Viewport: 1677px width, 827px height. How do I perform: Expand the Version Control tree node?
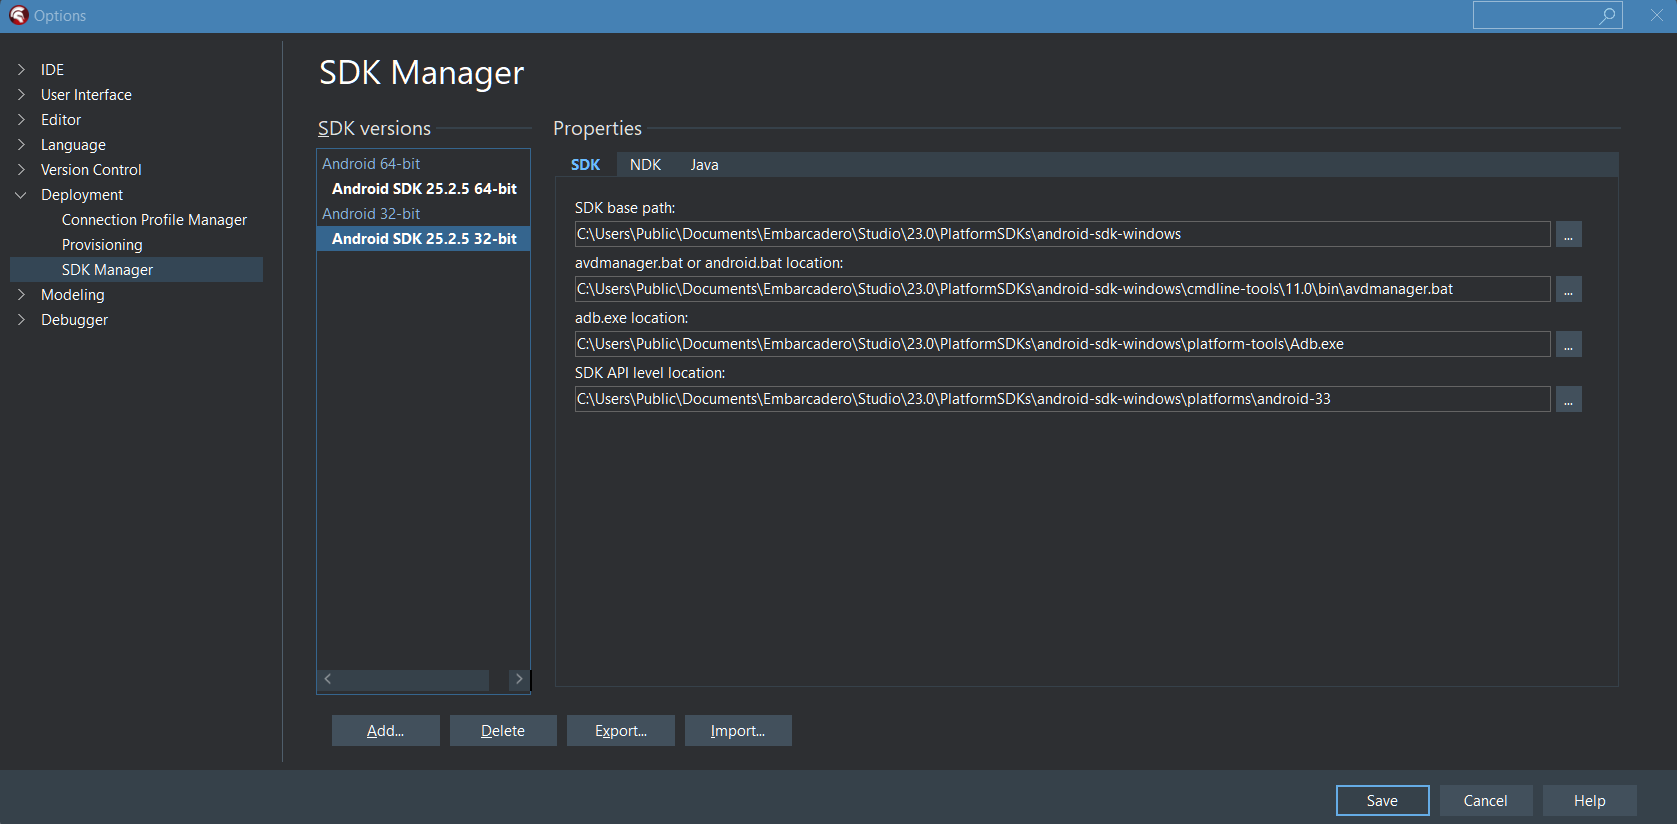[21, 169]
